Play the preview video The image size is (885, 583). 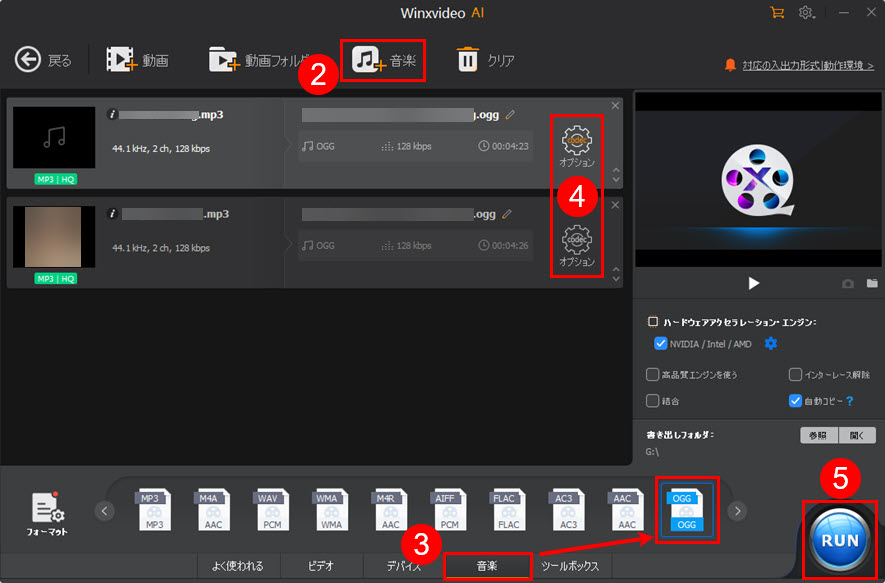pyautogui.click(x=754, y=284)
